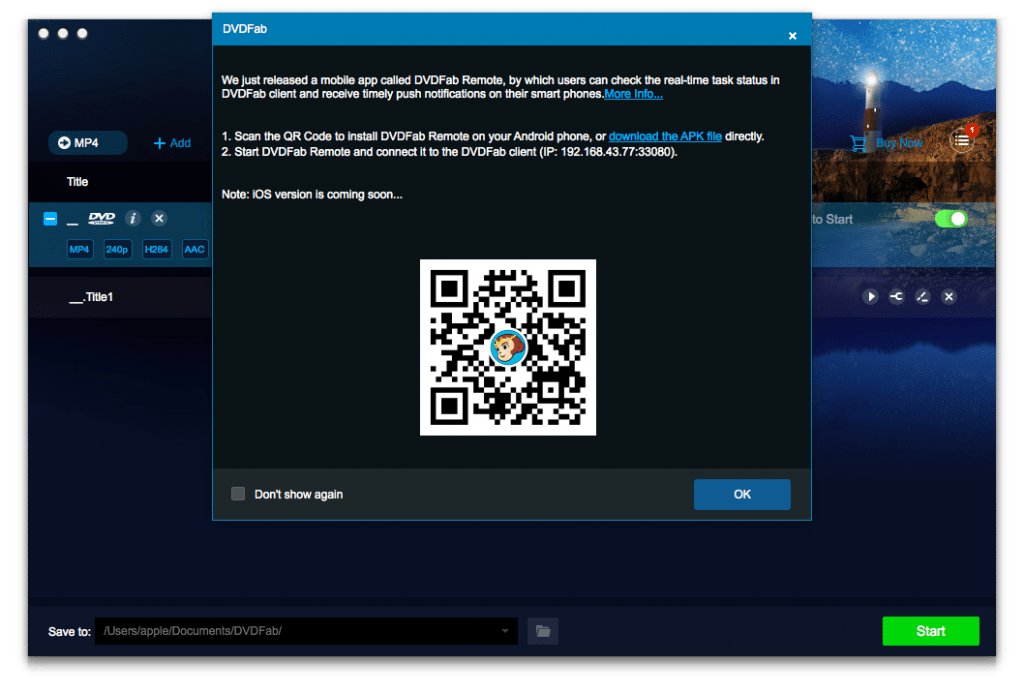Image resolution: width=1024 pixels, height=693 pixels.
Task: Click the H264 codec tag
Action: [x=156, y=249]
